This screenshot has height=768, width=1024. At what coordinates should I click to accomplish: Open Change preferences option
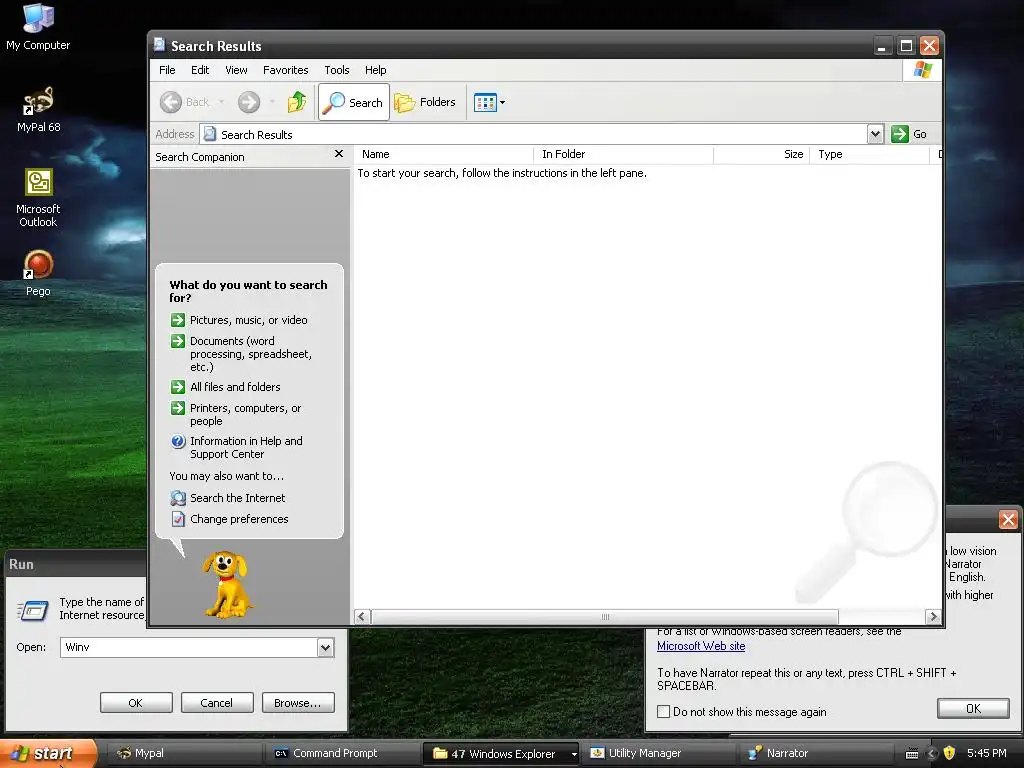click(x=230, y=519)
